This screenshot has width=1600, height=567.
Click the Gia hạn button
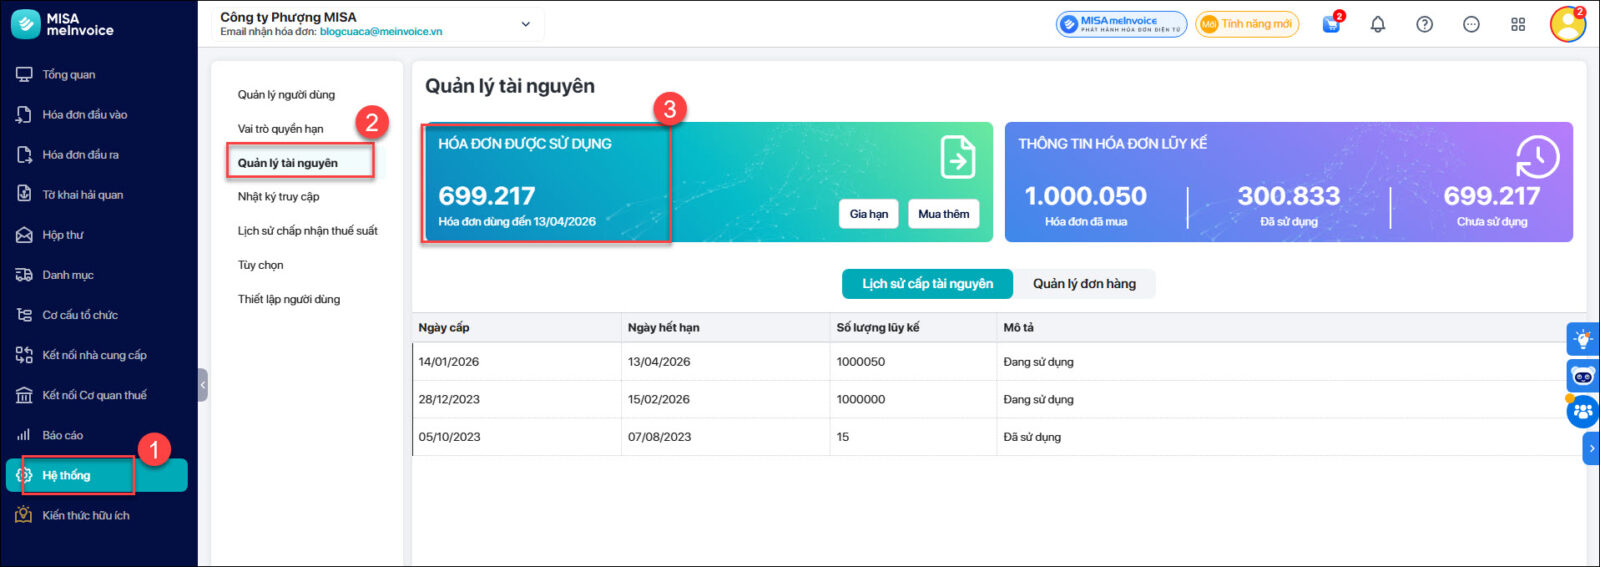[868, 214]
